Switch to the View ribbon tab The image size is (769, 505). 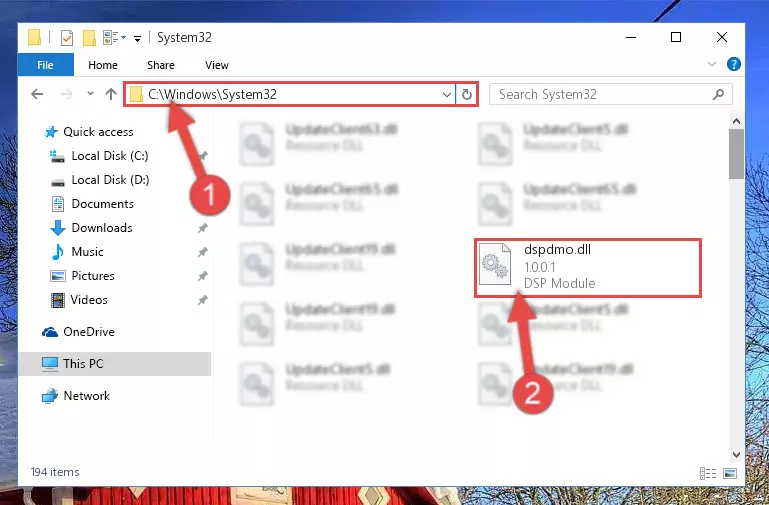217,65
